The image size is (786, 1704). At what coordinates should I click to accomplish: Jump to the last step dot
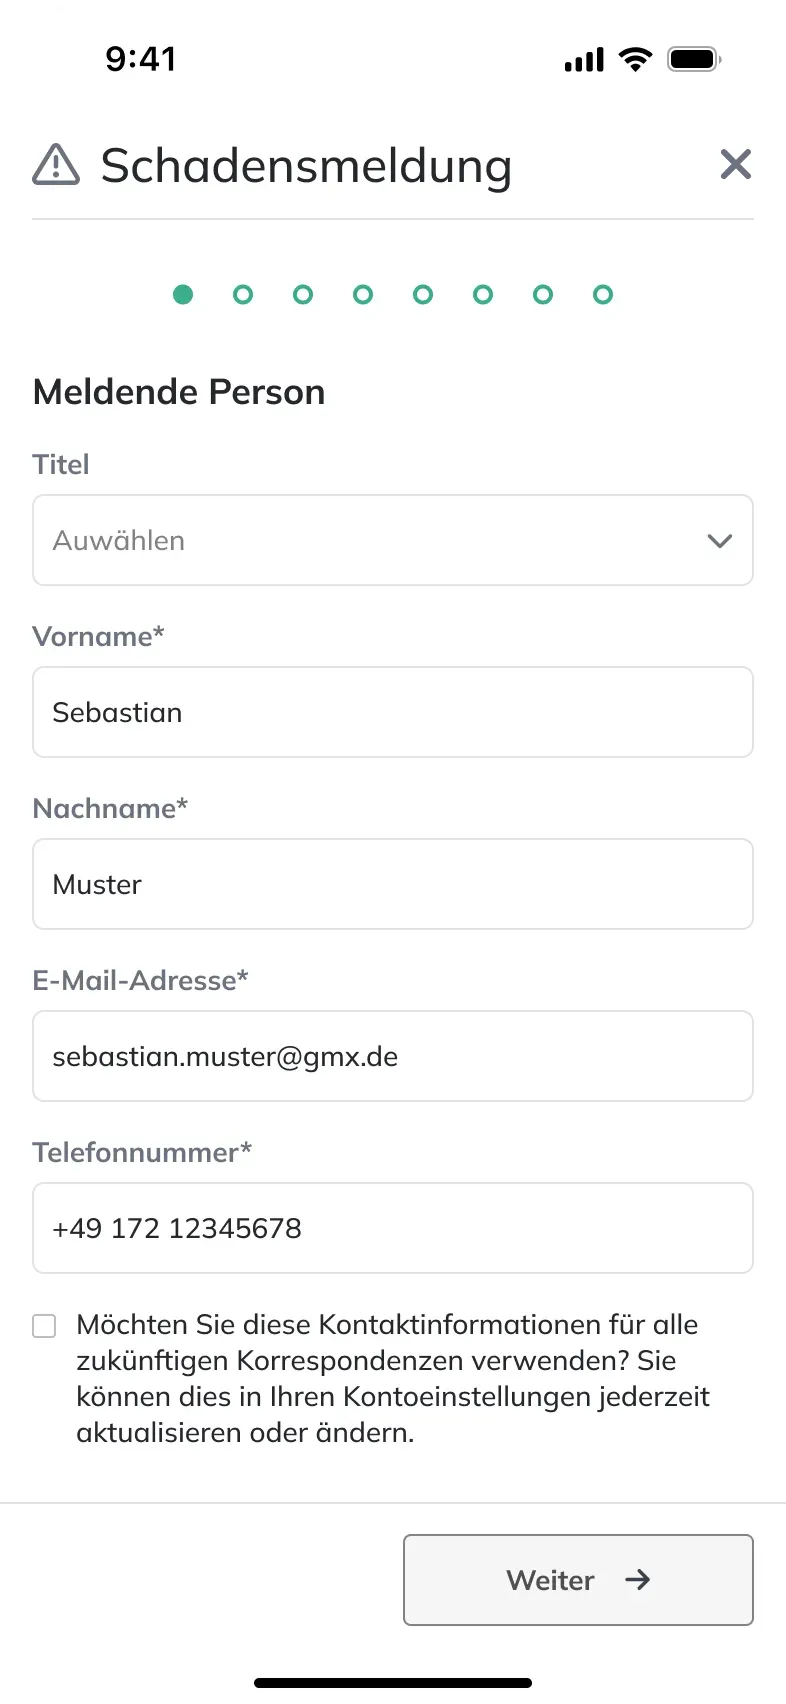click(603, 294)
